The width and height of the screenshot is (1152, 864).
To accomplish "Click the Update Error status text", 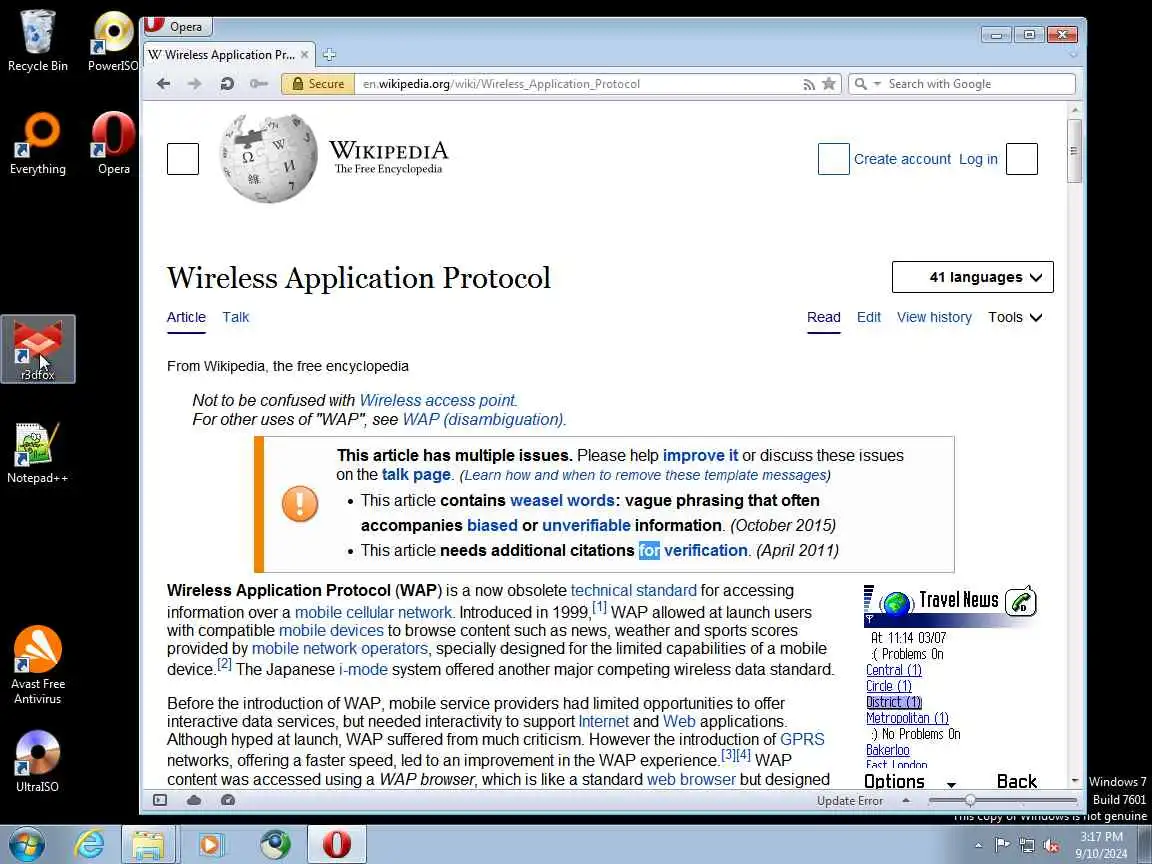I will [x=849, y=801].
